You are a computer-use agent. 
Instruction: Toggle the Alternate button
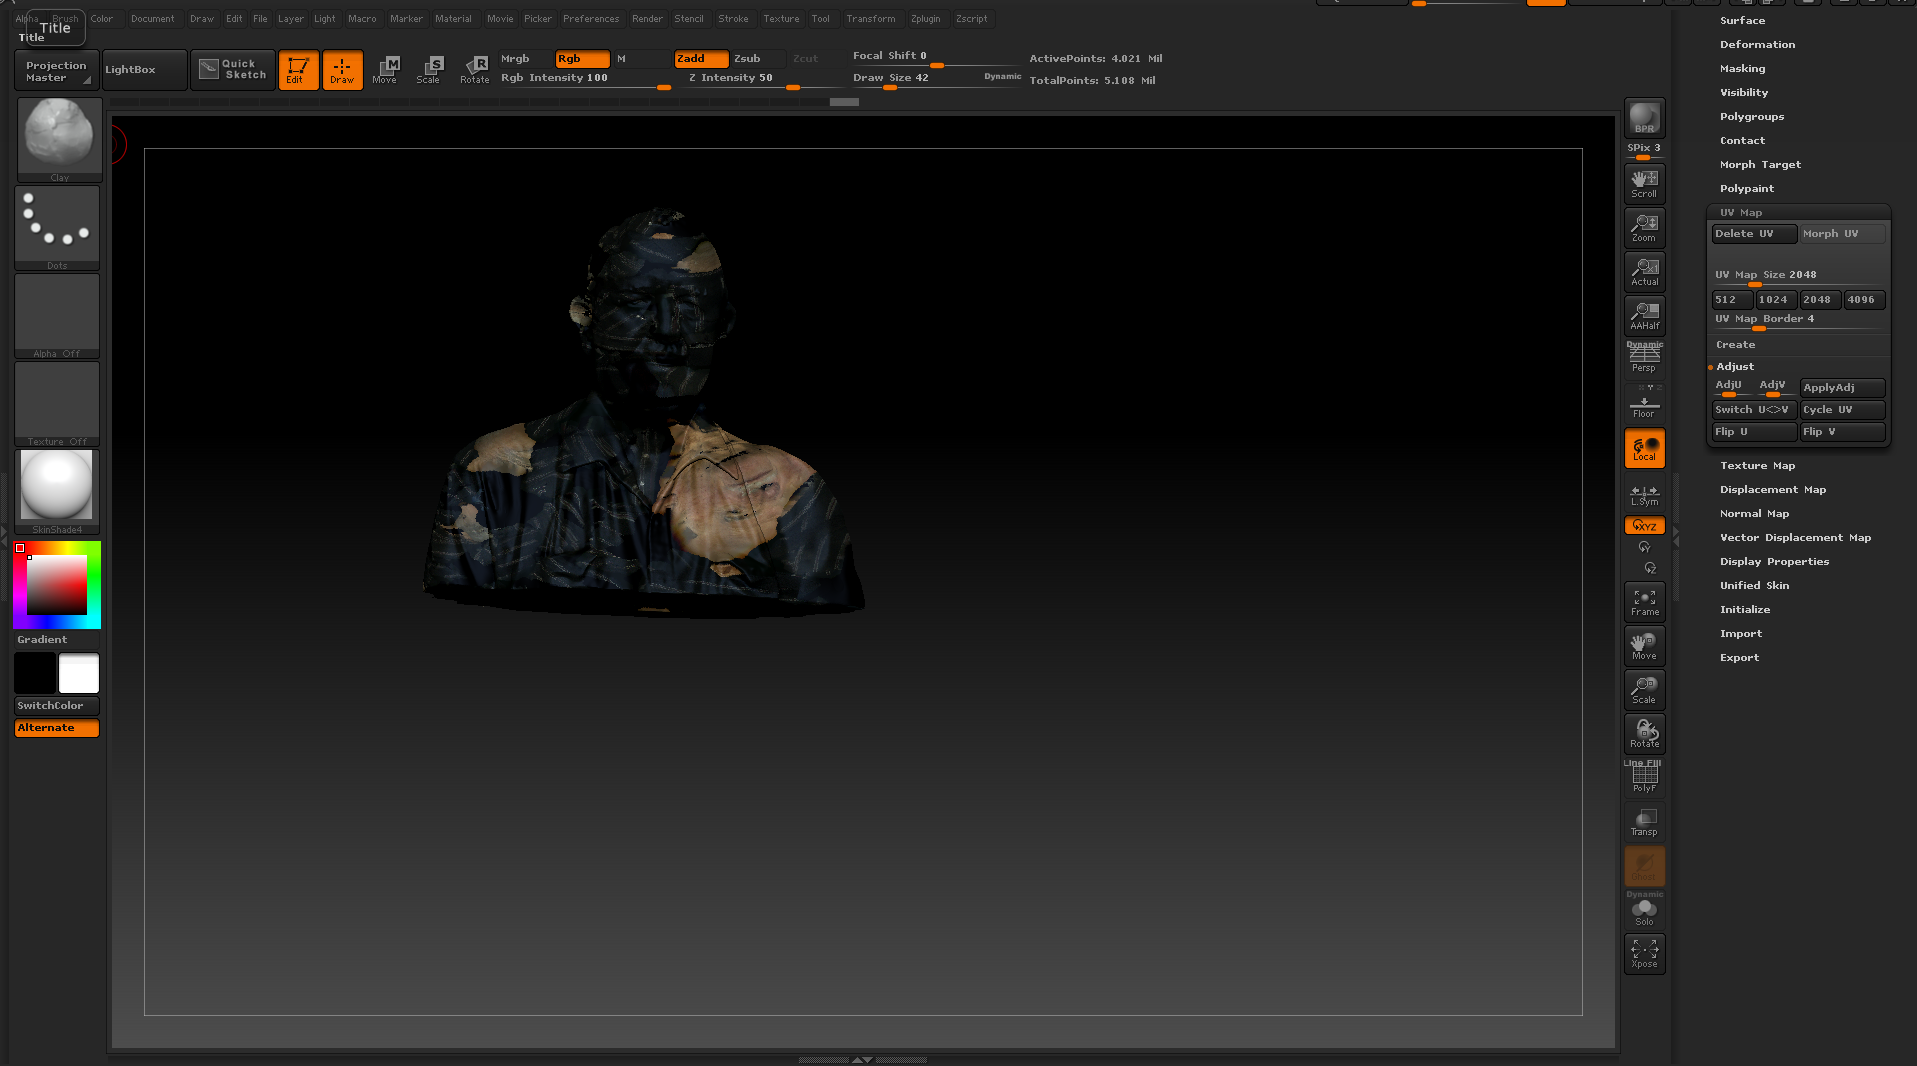57,728
